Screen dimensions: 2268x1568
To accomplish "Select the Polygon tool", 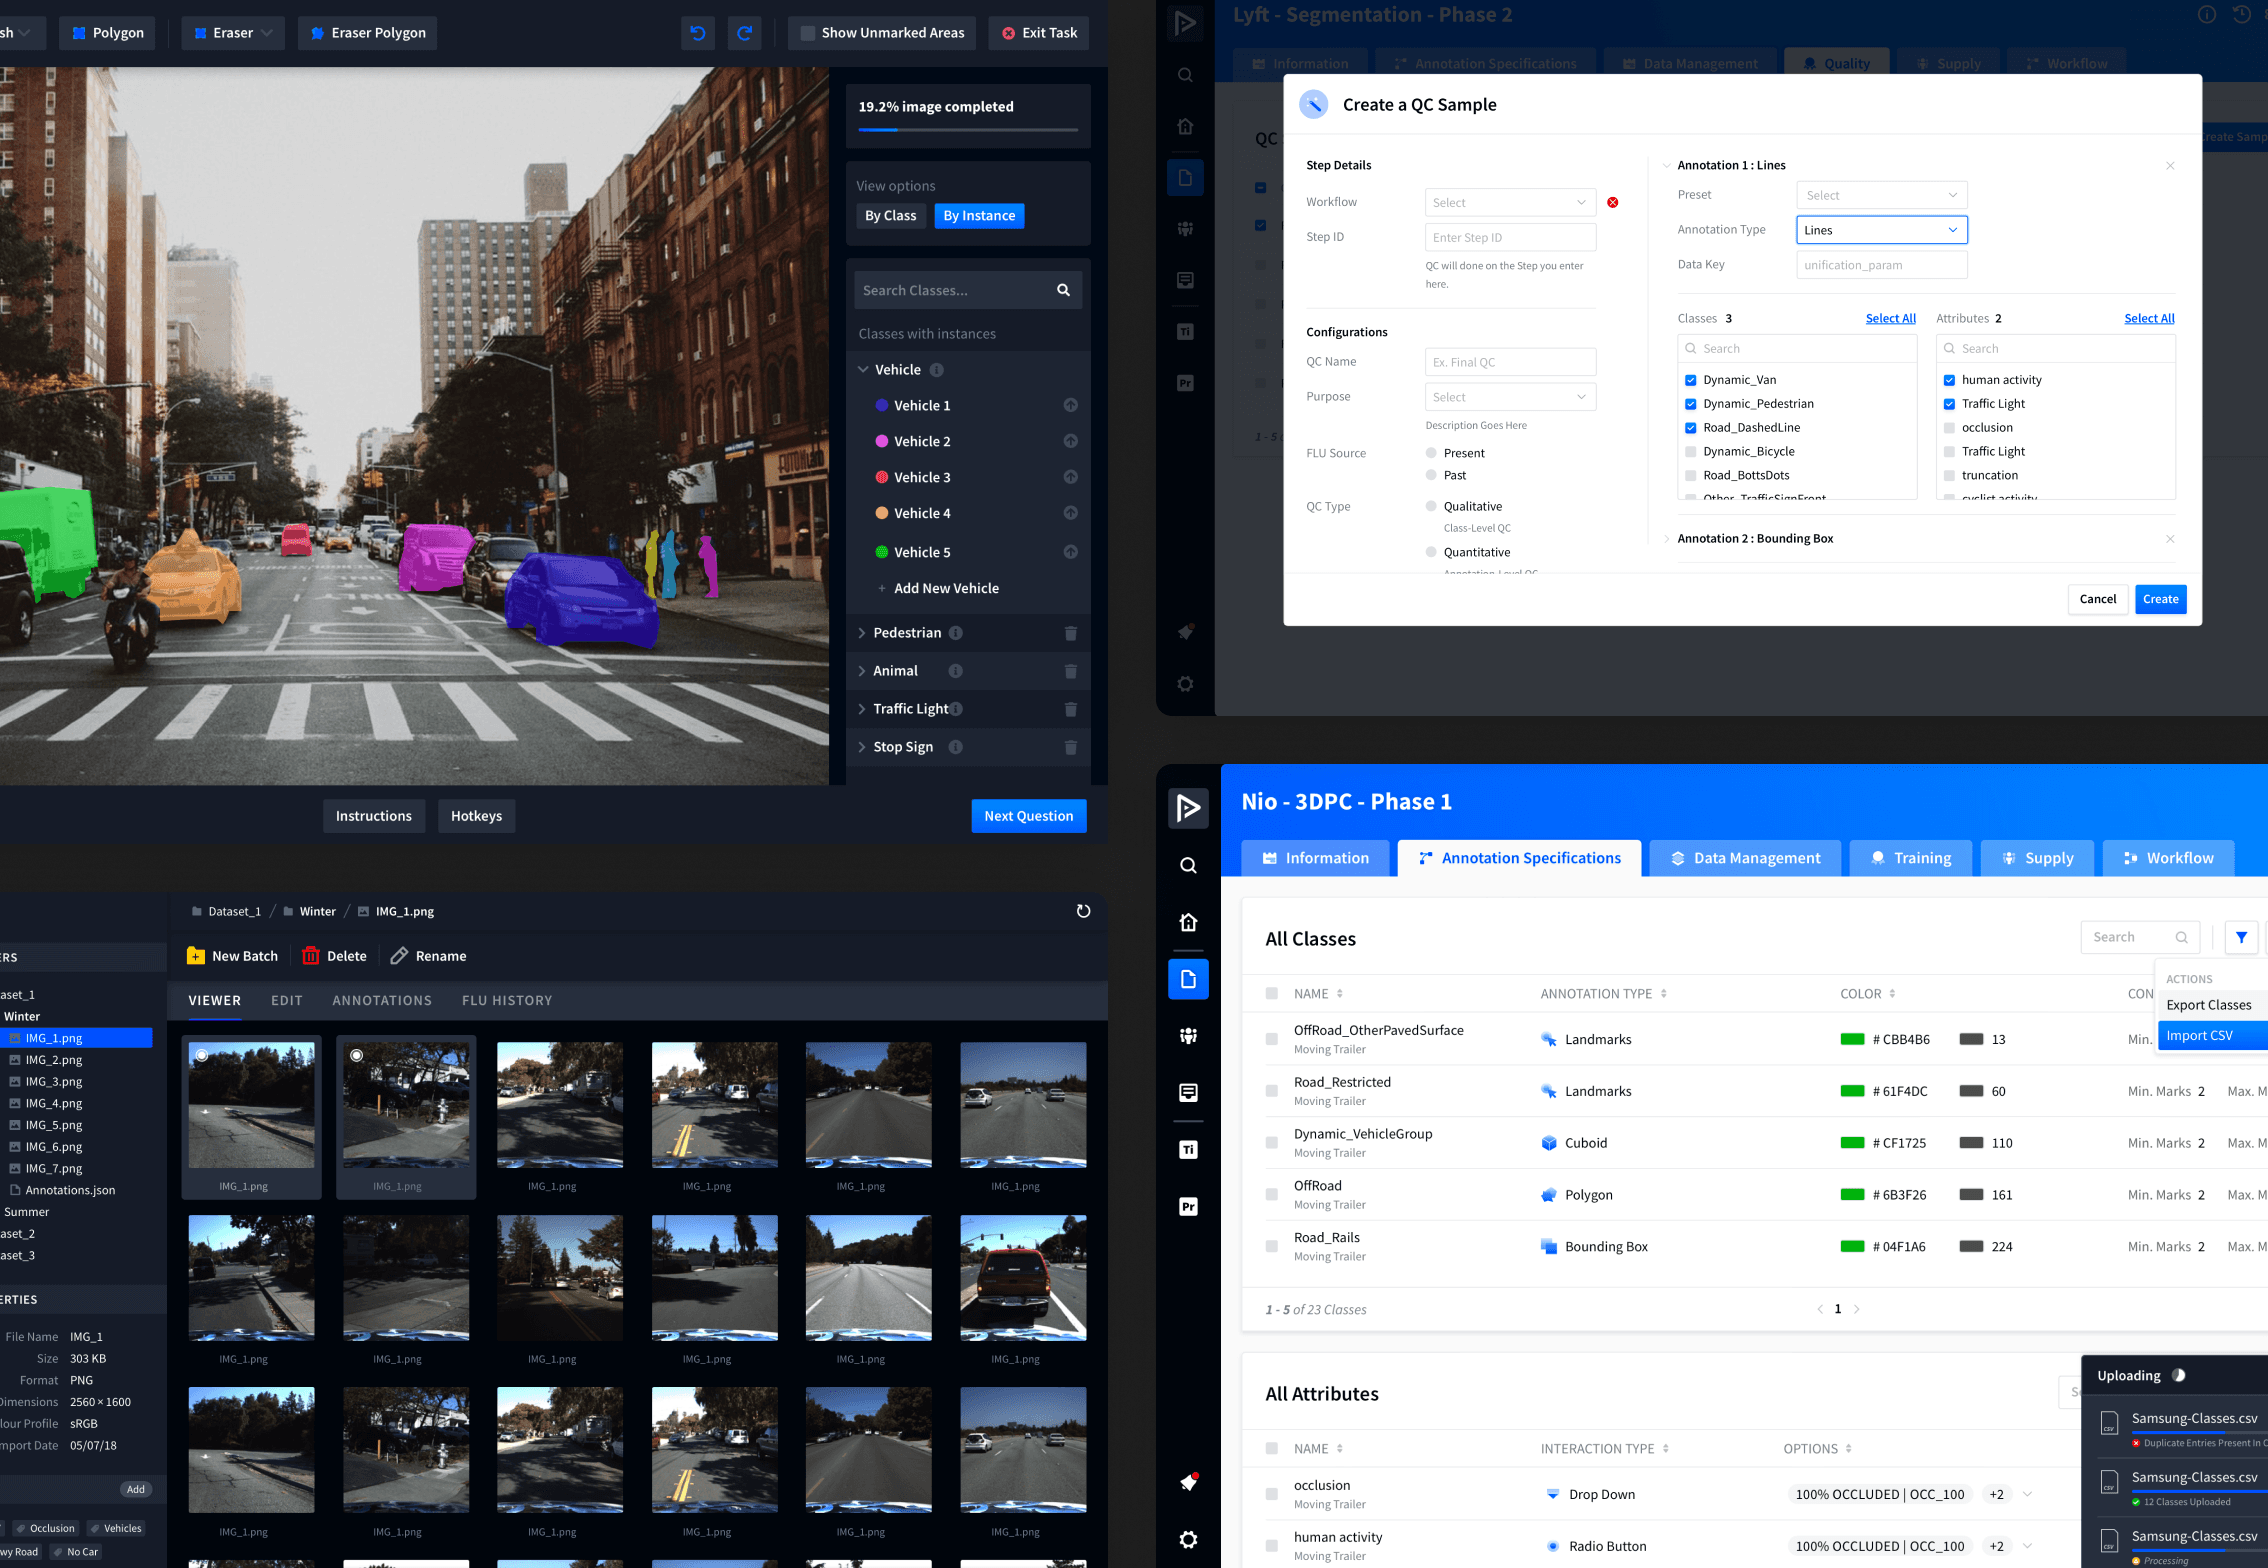I will point(108,33).
